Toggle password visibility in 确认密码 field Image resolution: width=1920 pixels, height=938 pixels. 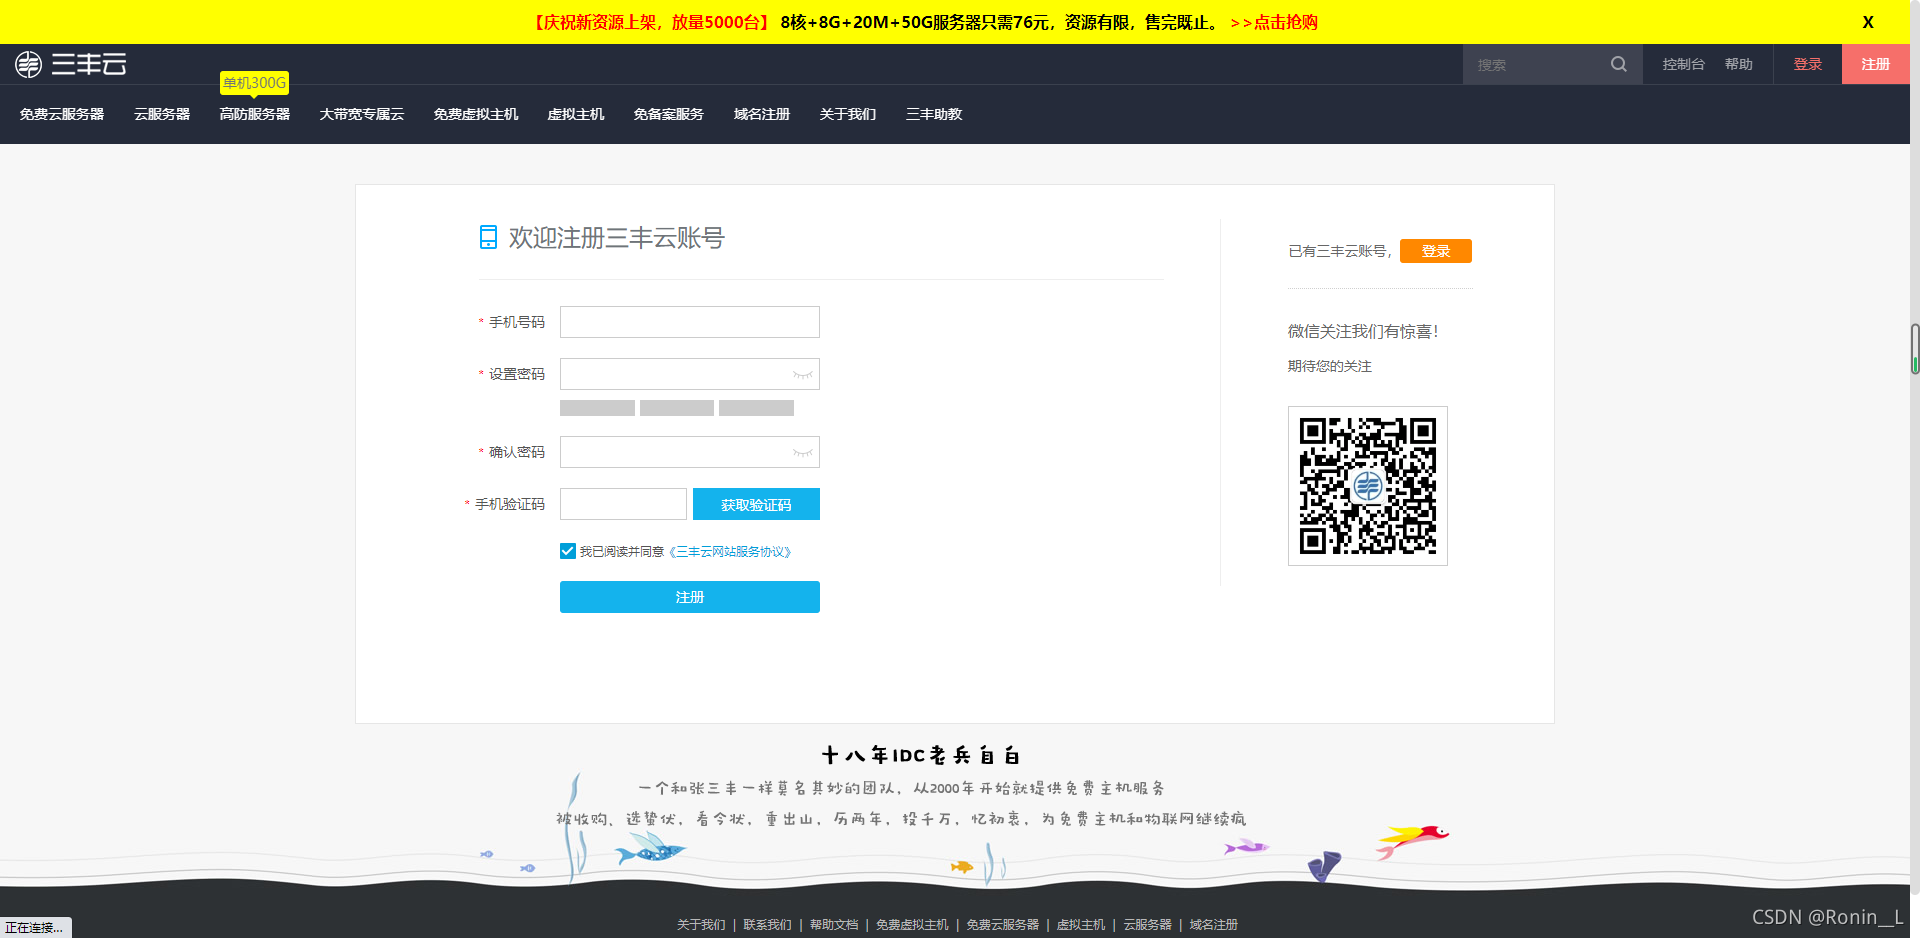tap(802, 452)
